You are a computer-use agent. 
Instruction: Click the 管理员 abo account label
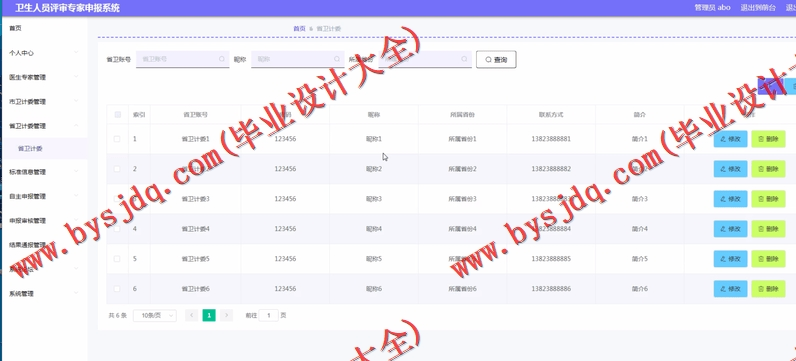[x=712, y=8]
